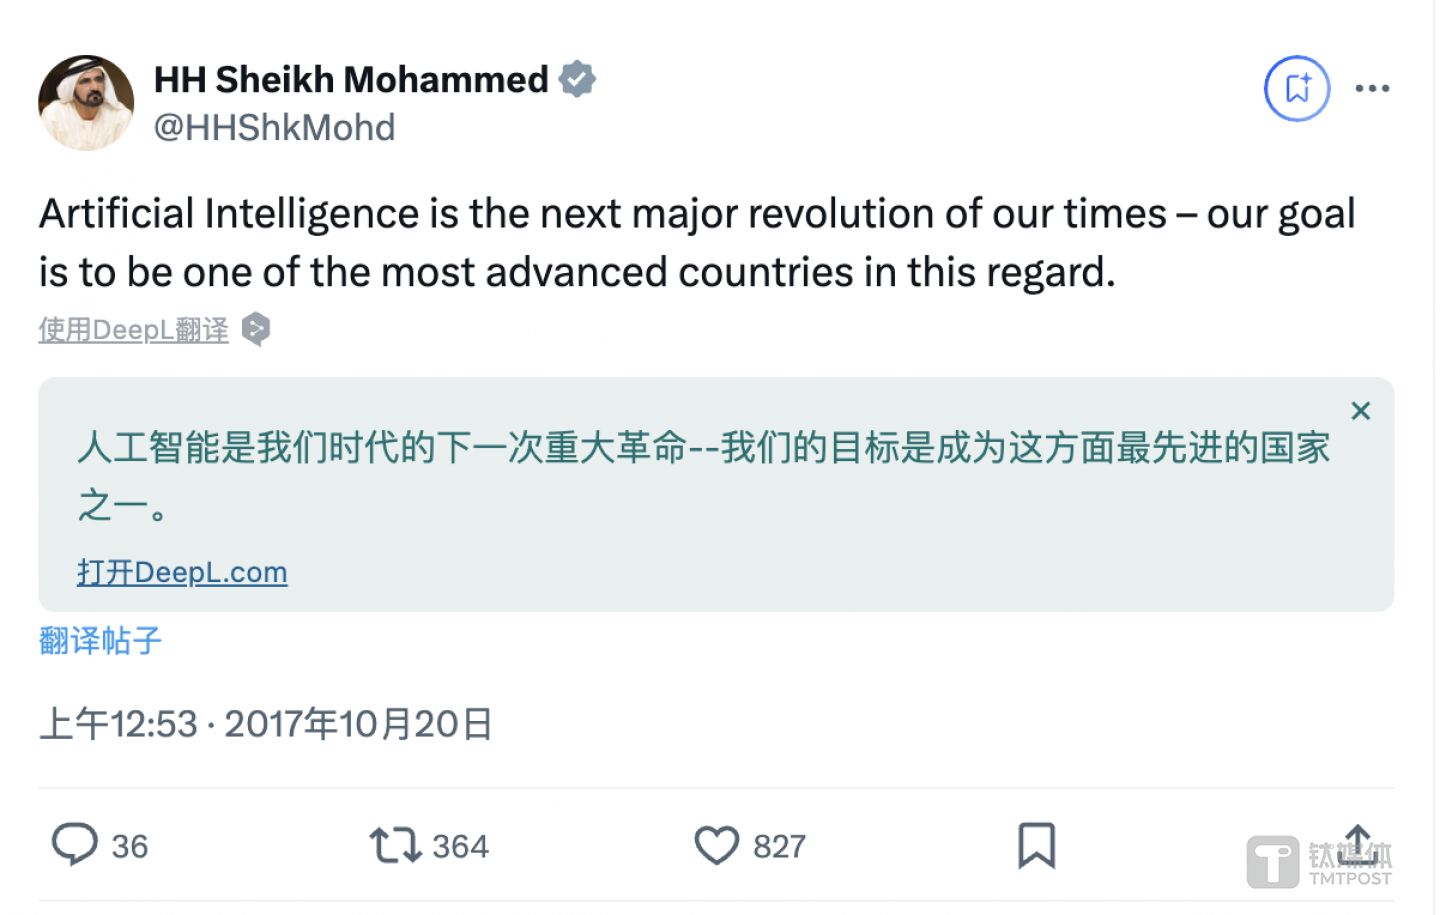The width and height of the screenshot is (1440, 915).
Task: Click the share upload icon
Action: (x=1358, y=843)
